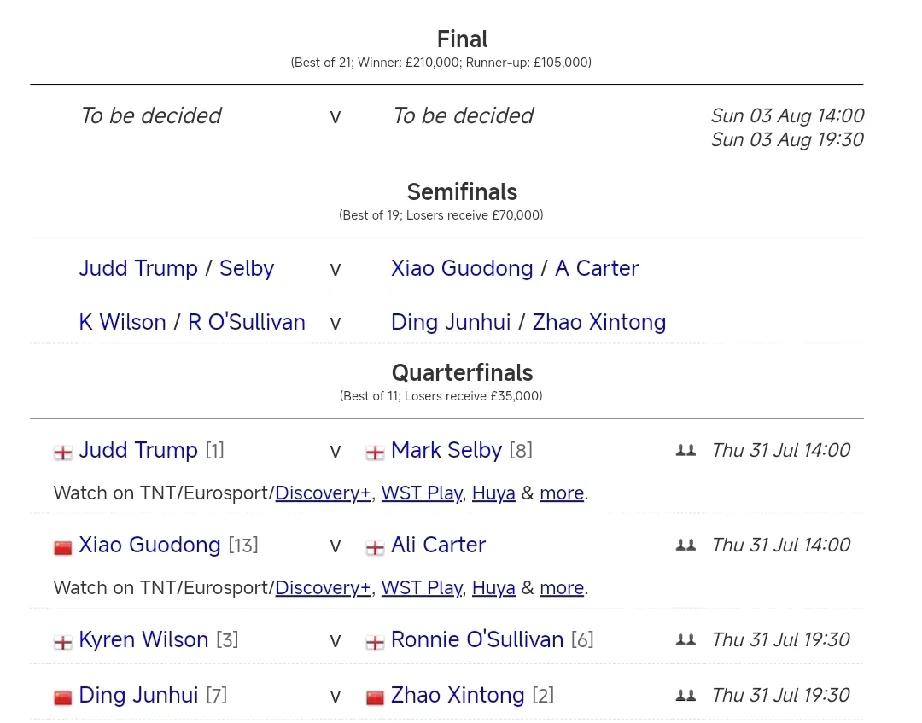Open 'Judd Trump / Selby' semifinal link

(x=176, y=269)
